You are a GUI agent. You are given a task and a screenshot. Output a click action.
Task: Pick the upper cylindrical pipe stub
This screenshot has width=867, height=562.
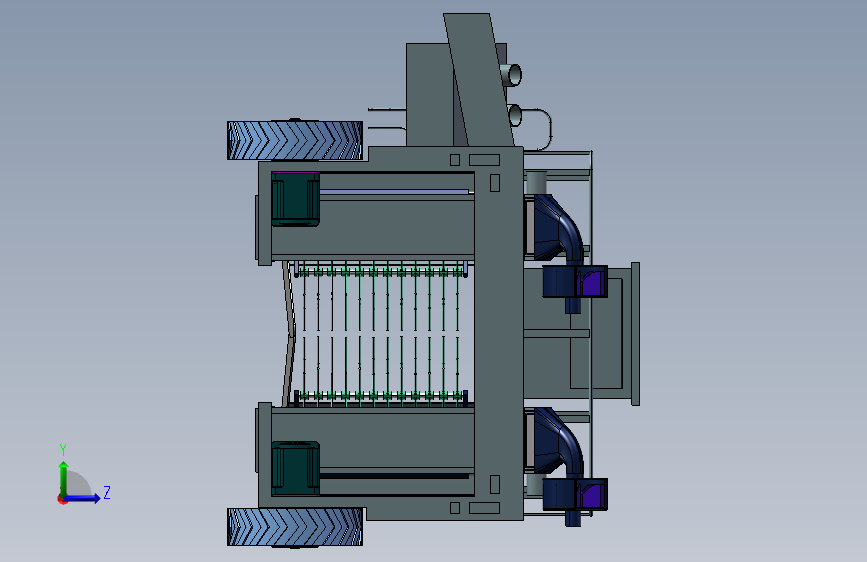510,75
